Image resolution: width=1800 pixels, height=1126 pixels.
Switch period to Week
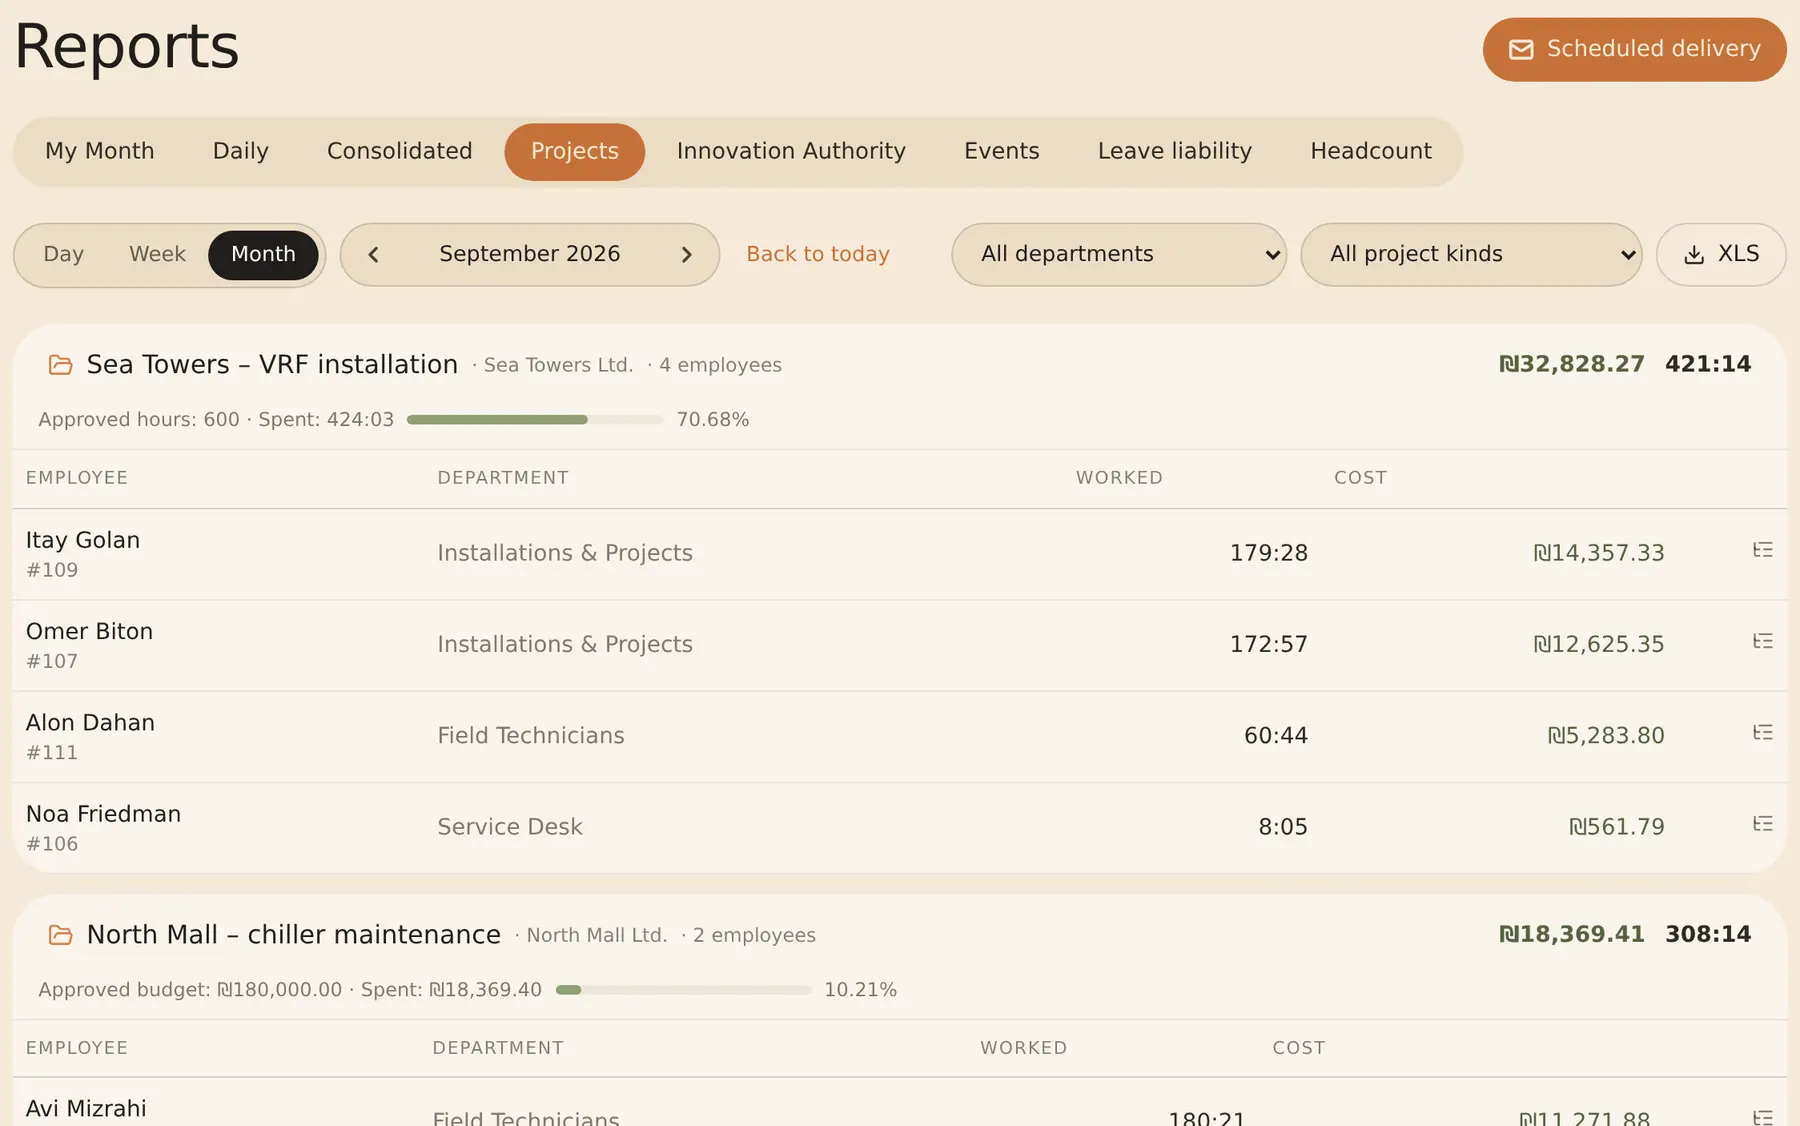click(x=157, y=254)
